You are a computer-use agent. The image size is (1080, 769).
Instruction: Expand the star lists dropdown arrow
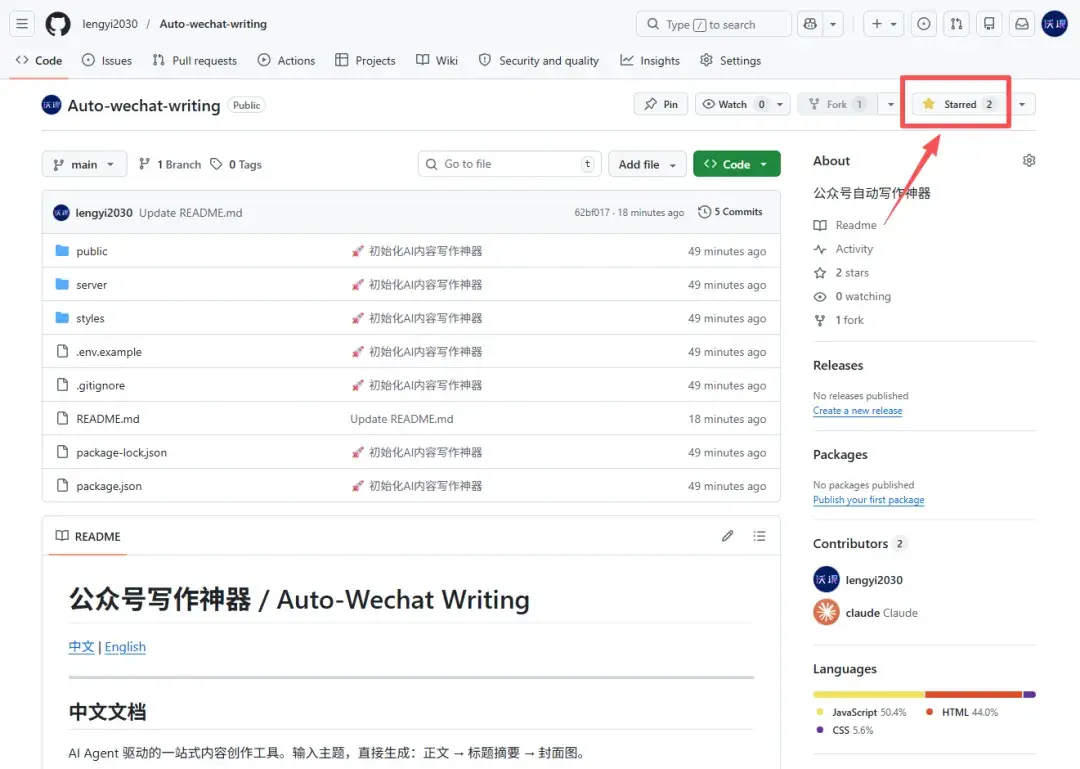[x=1022, y=104]
